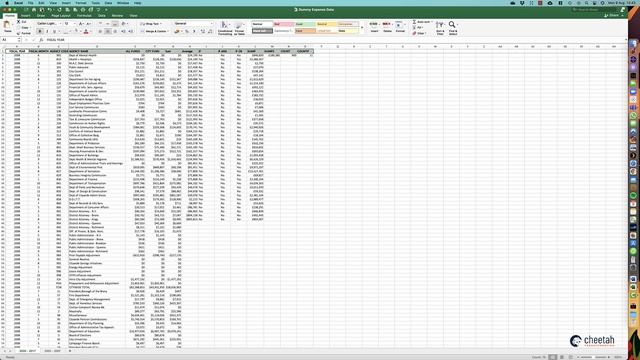Click the Undo icon in title bar
This screenshot has height=360, width=640.
coord(50,9)
